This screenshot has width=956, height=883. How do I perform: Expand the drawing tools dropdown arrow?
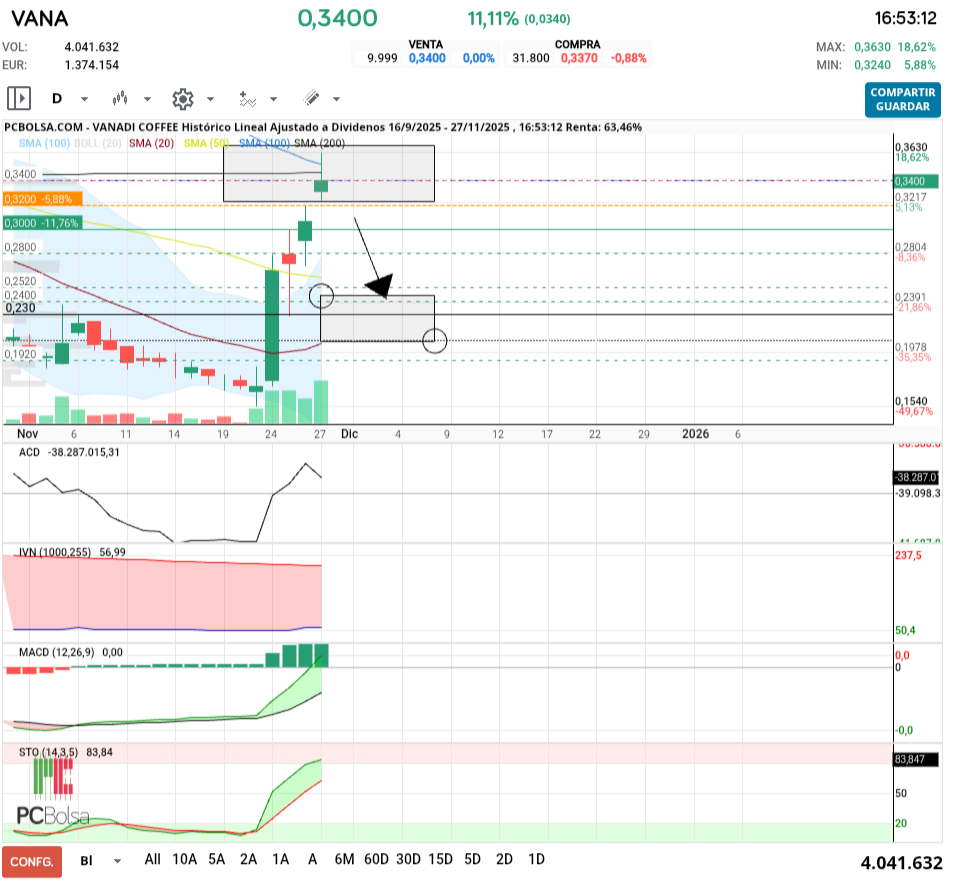coord(336,99)
